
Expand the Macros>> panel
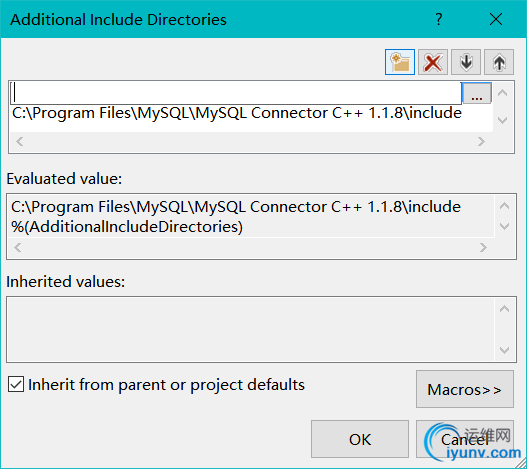[465, 389]
